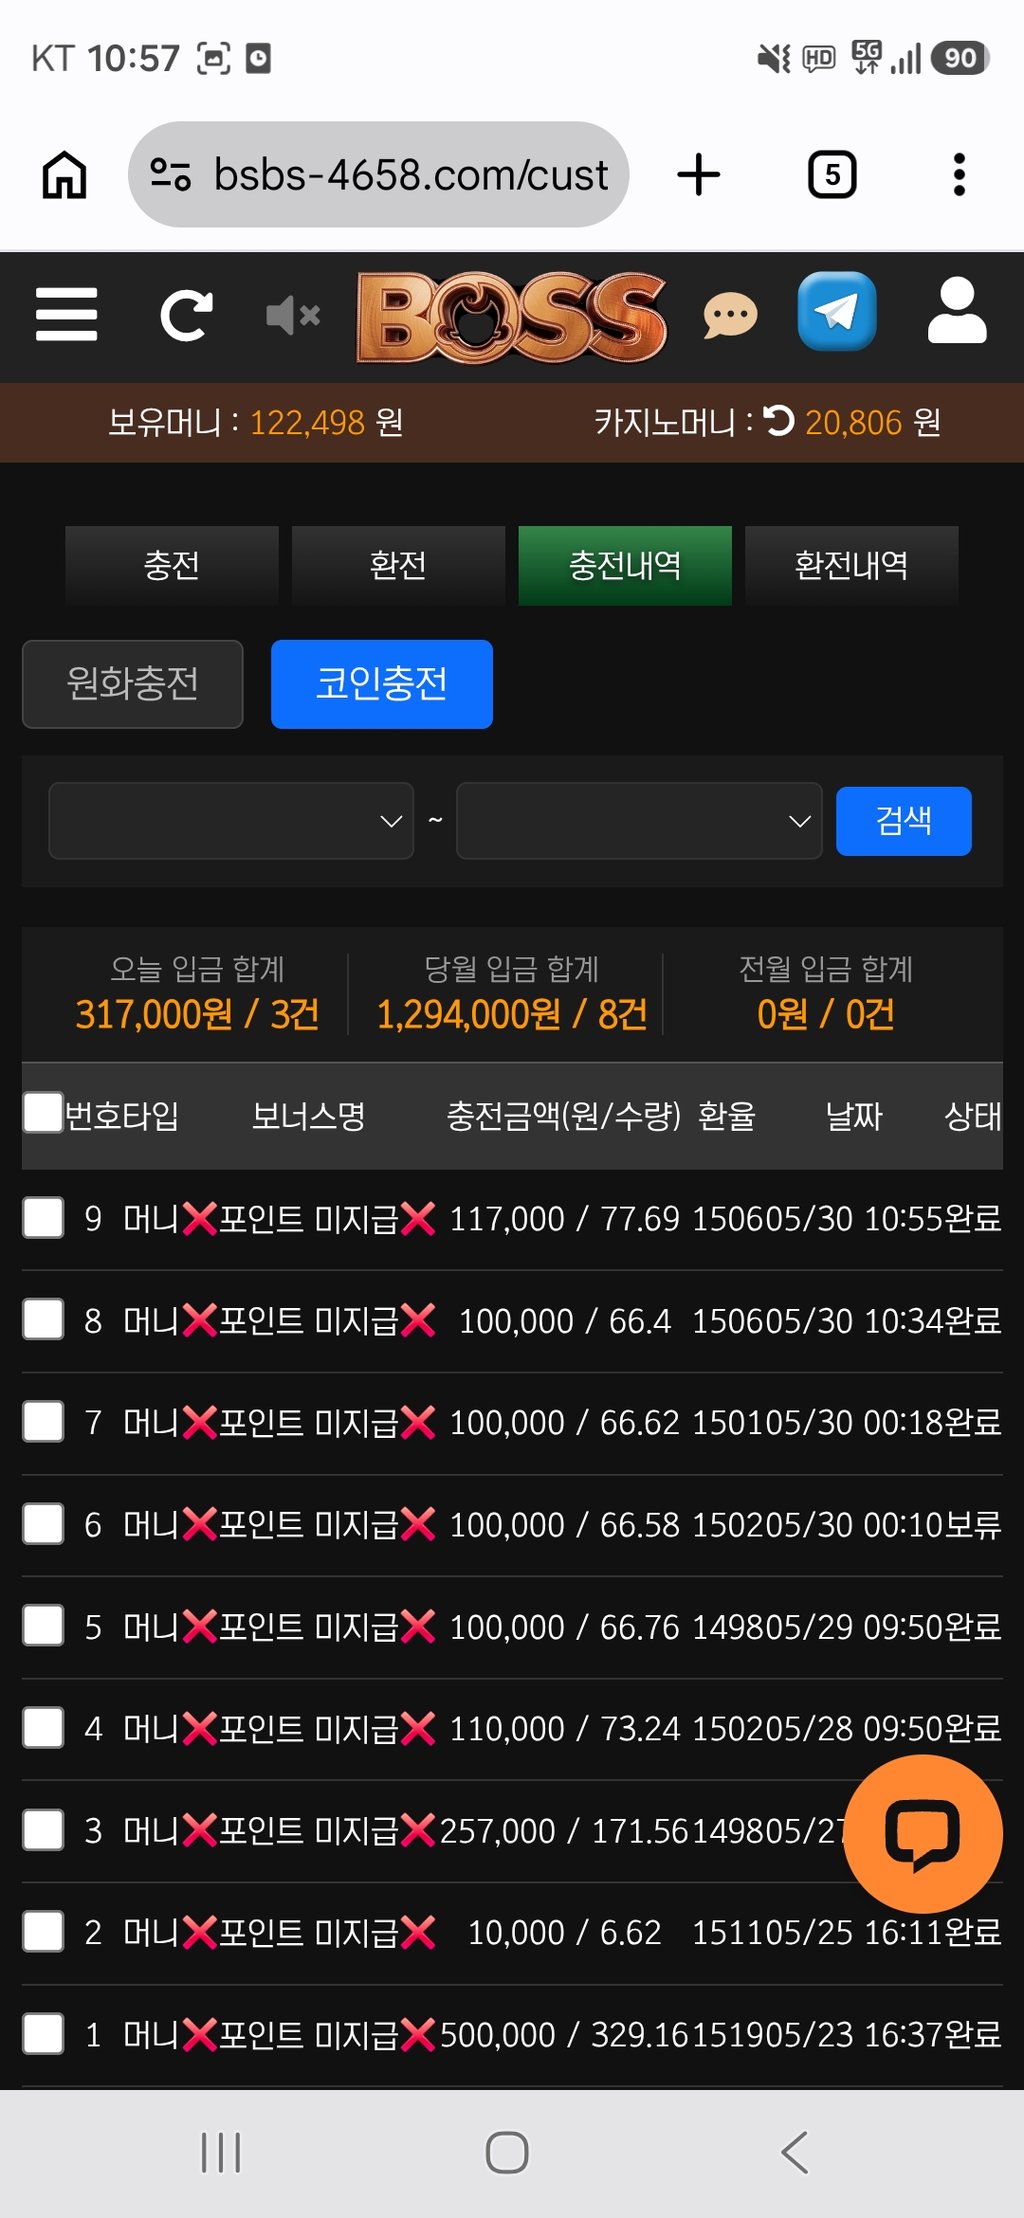Check the box for row 9

(43, 1217)
